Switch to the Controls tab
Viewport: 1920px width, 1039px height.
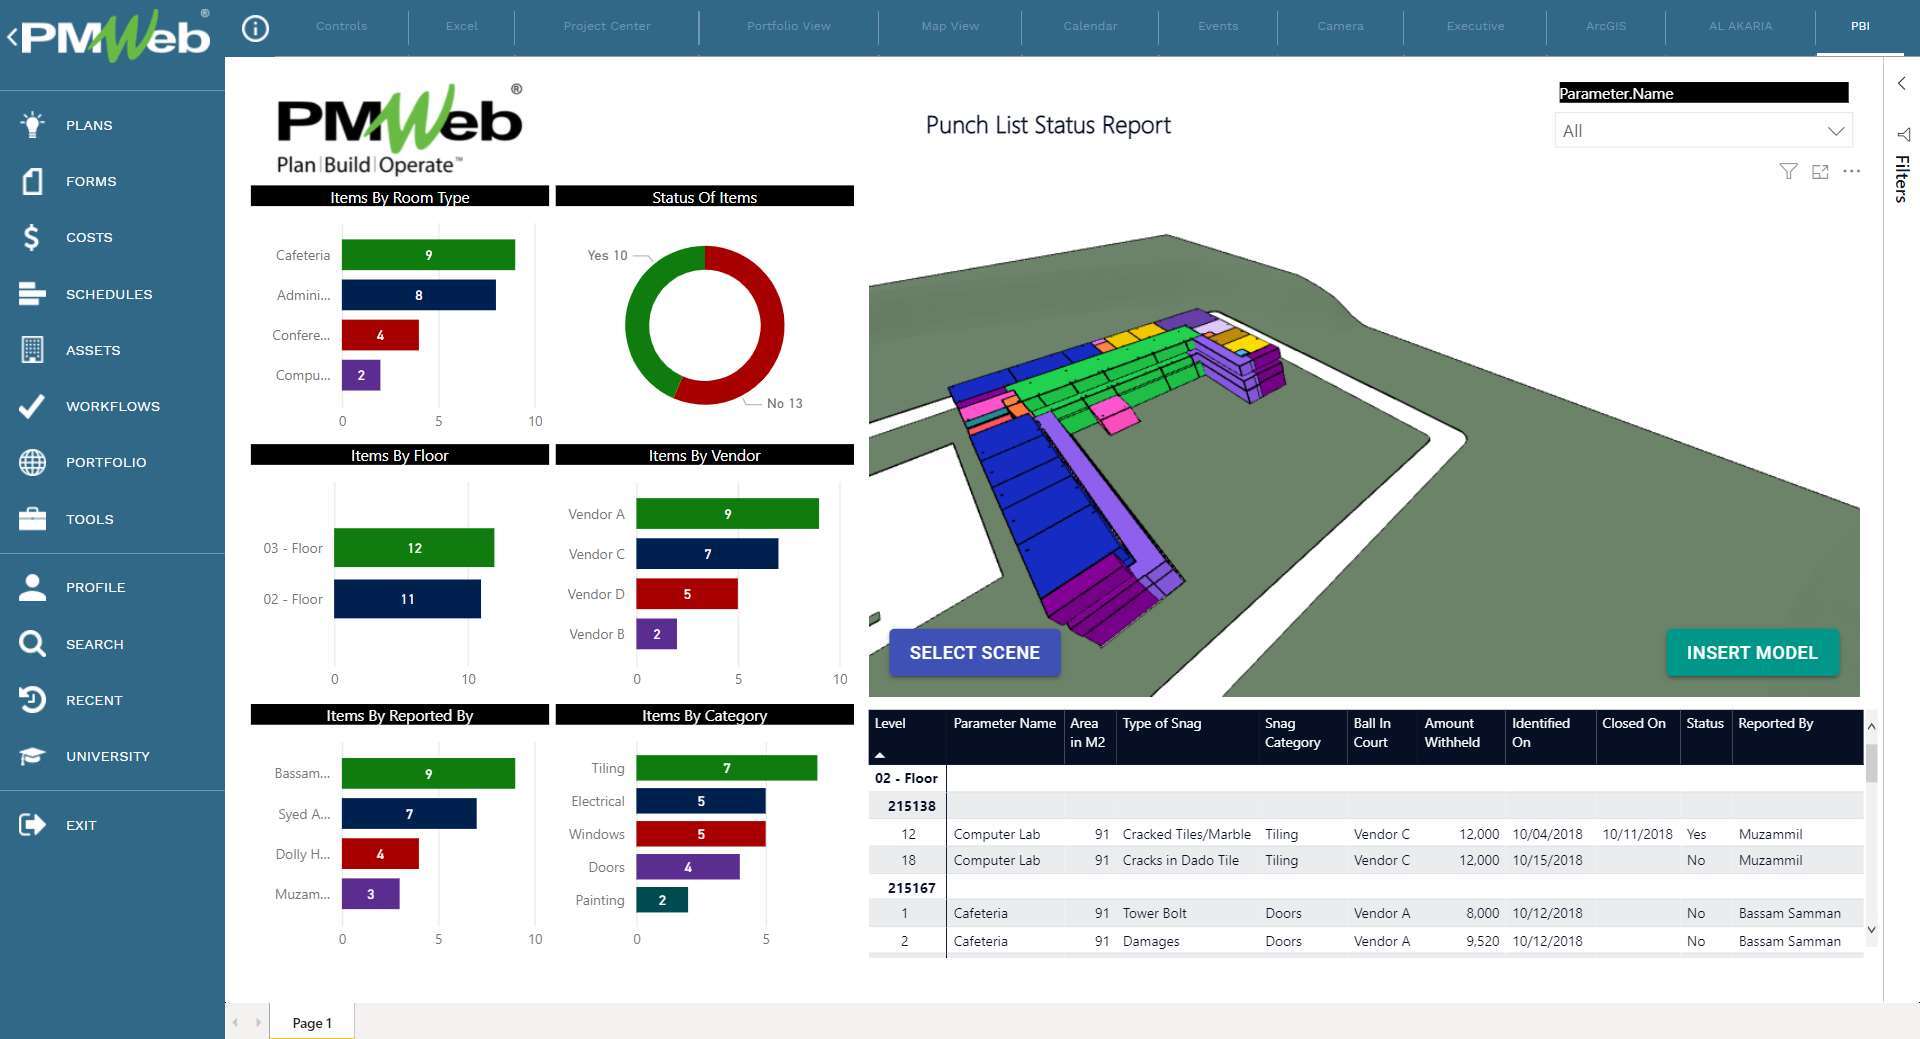(341, 26)
